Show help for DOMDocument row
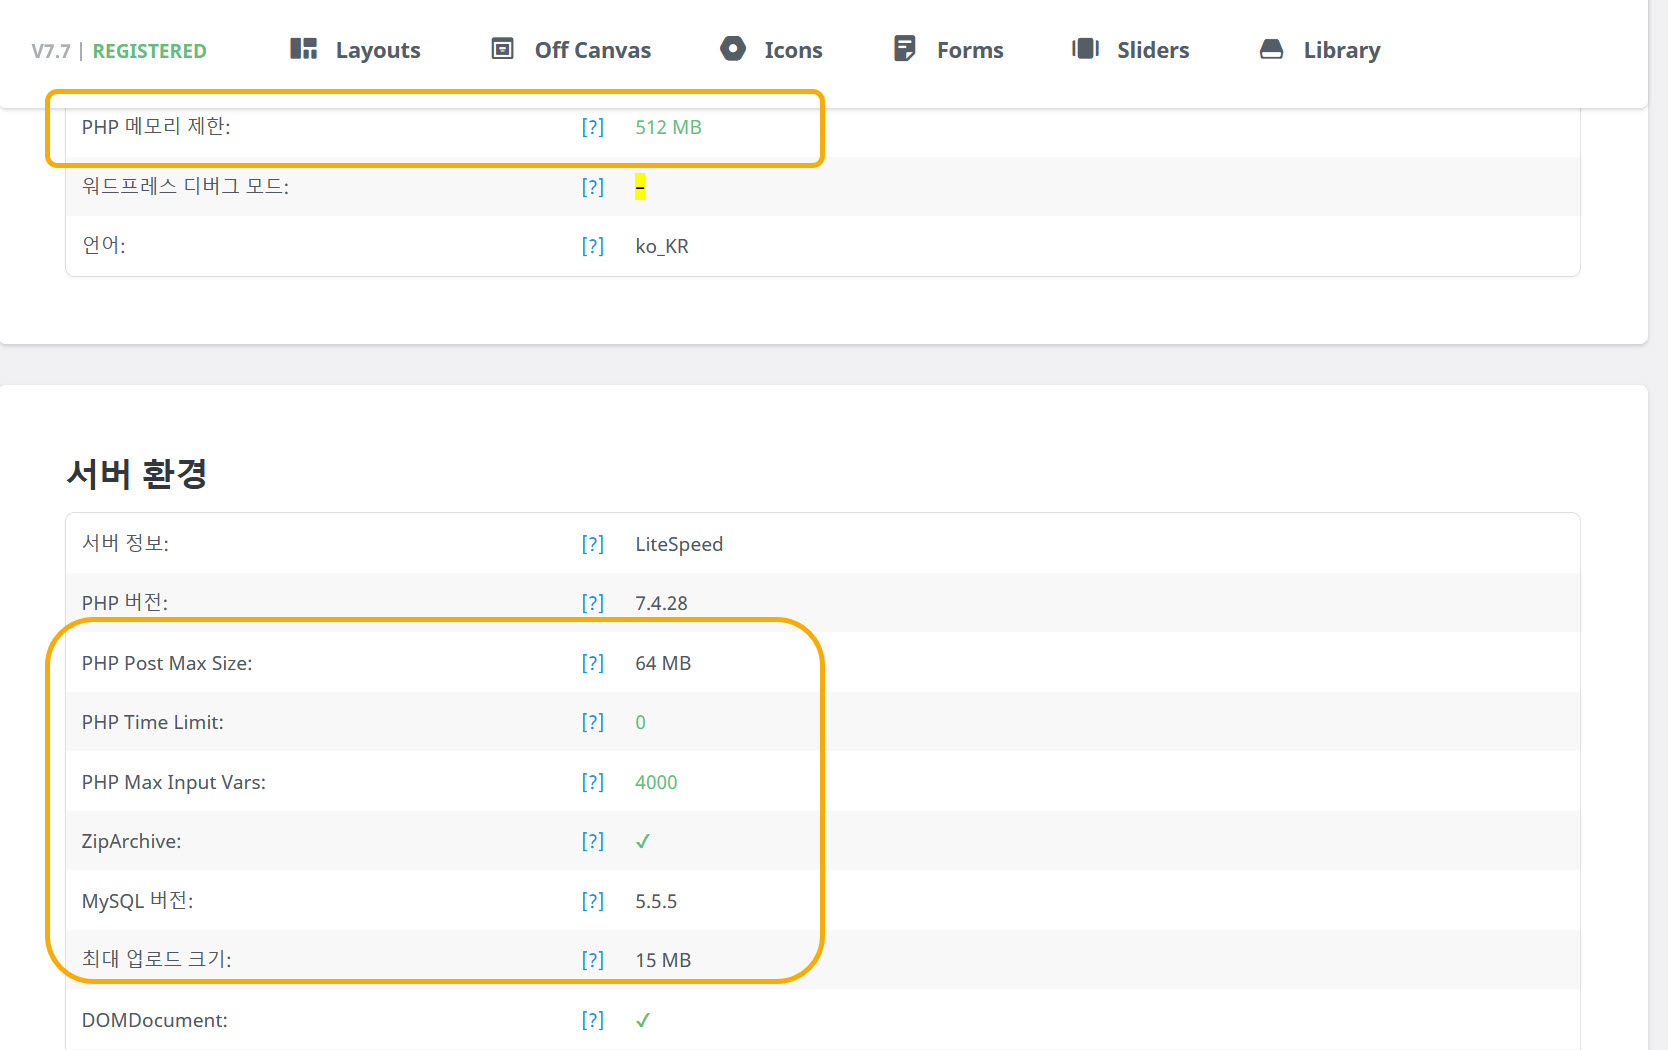Image resolution: width=1668 pixels, height=1050 pixels. click(593, 1020)
